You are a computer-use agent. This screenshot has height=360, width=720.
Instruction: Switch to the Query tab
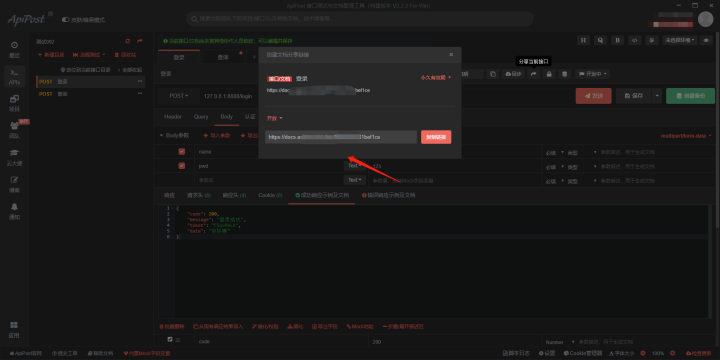point(201,117)
